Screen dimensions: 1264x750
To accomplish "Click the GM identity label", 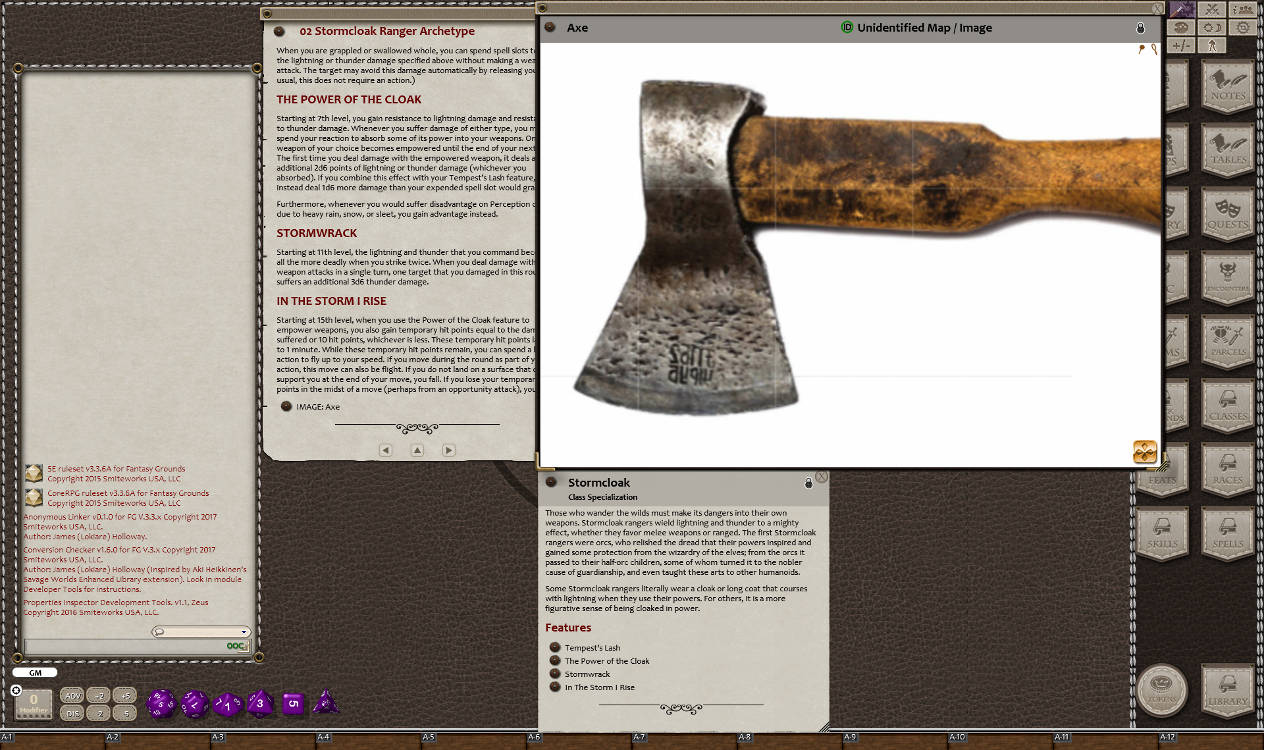I will 35,672.
